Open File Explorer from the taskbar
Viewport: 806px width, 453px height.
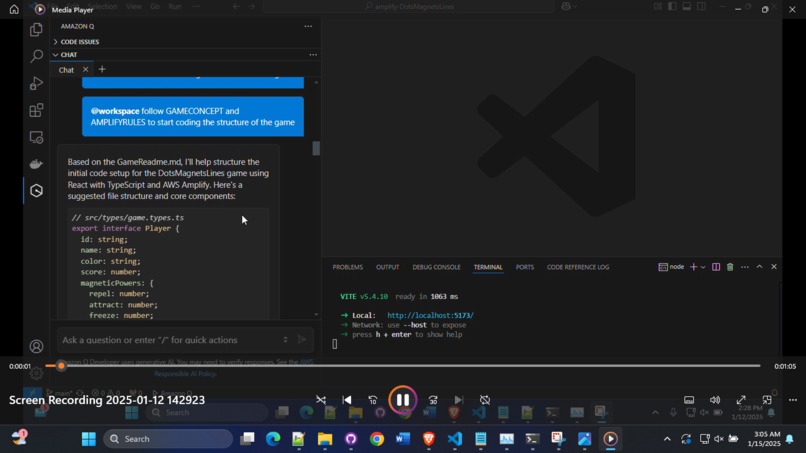[325, 439]
